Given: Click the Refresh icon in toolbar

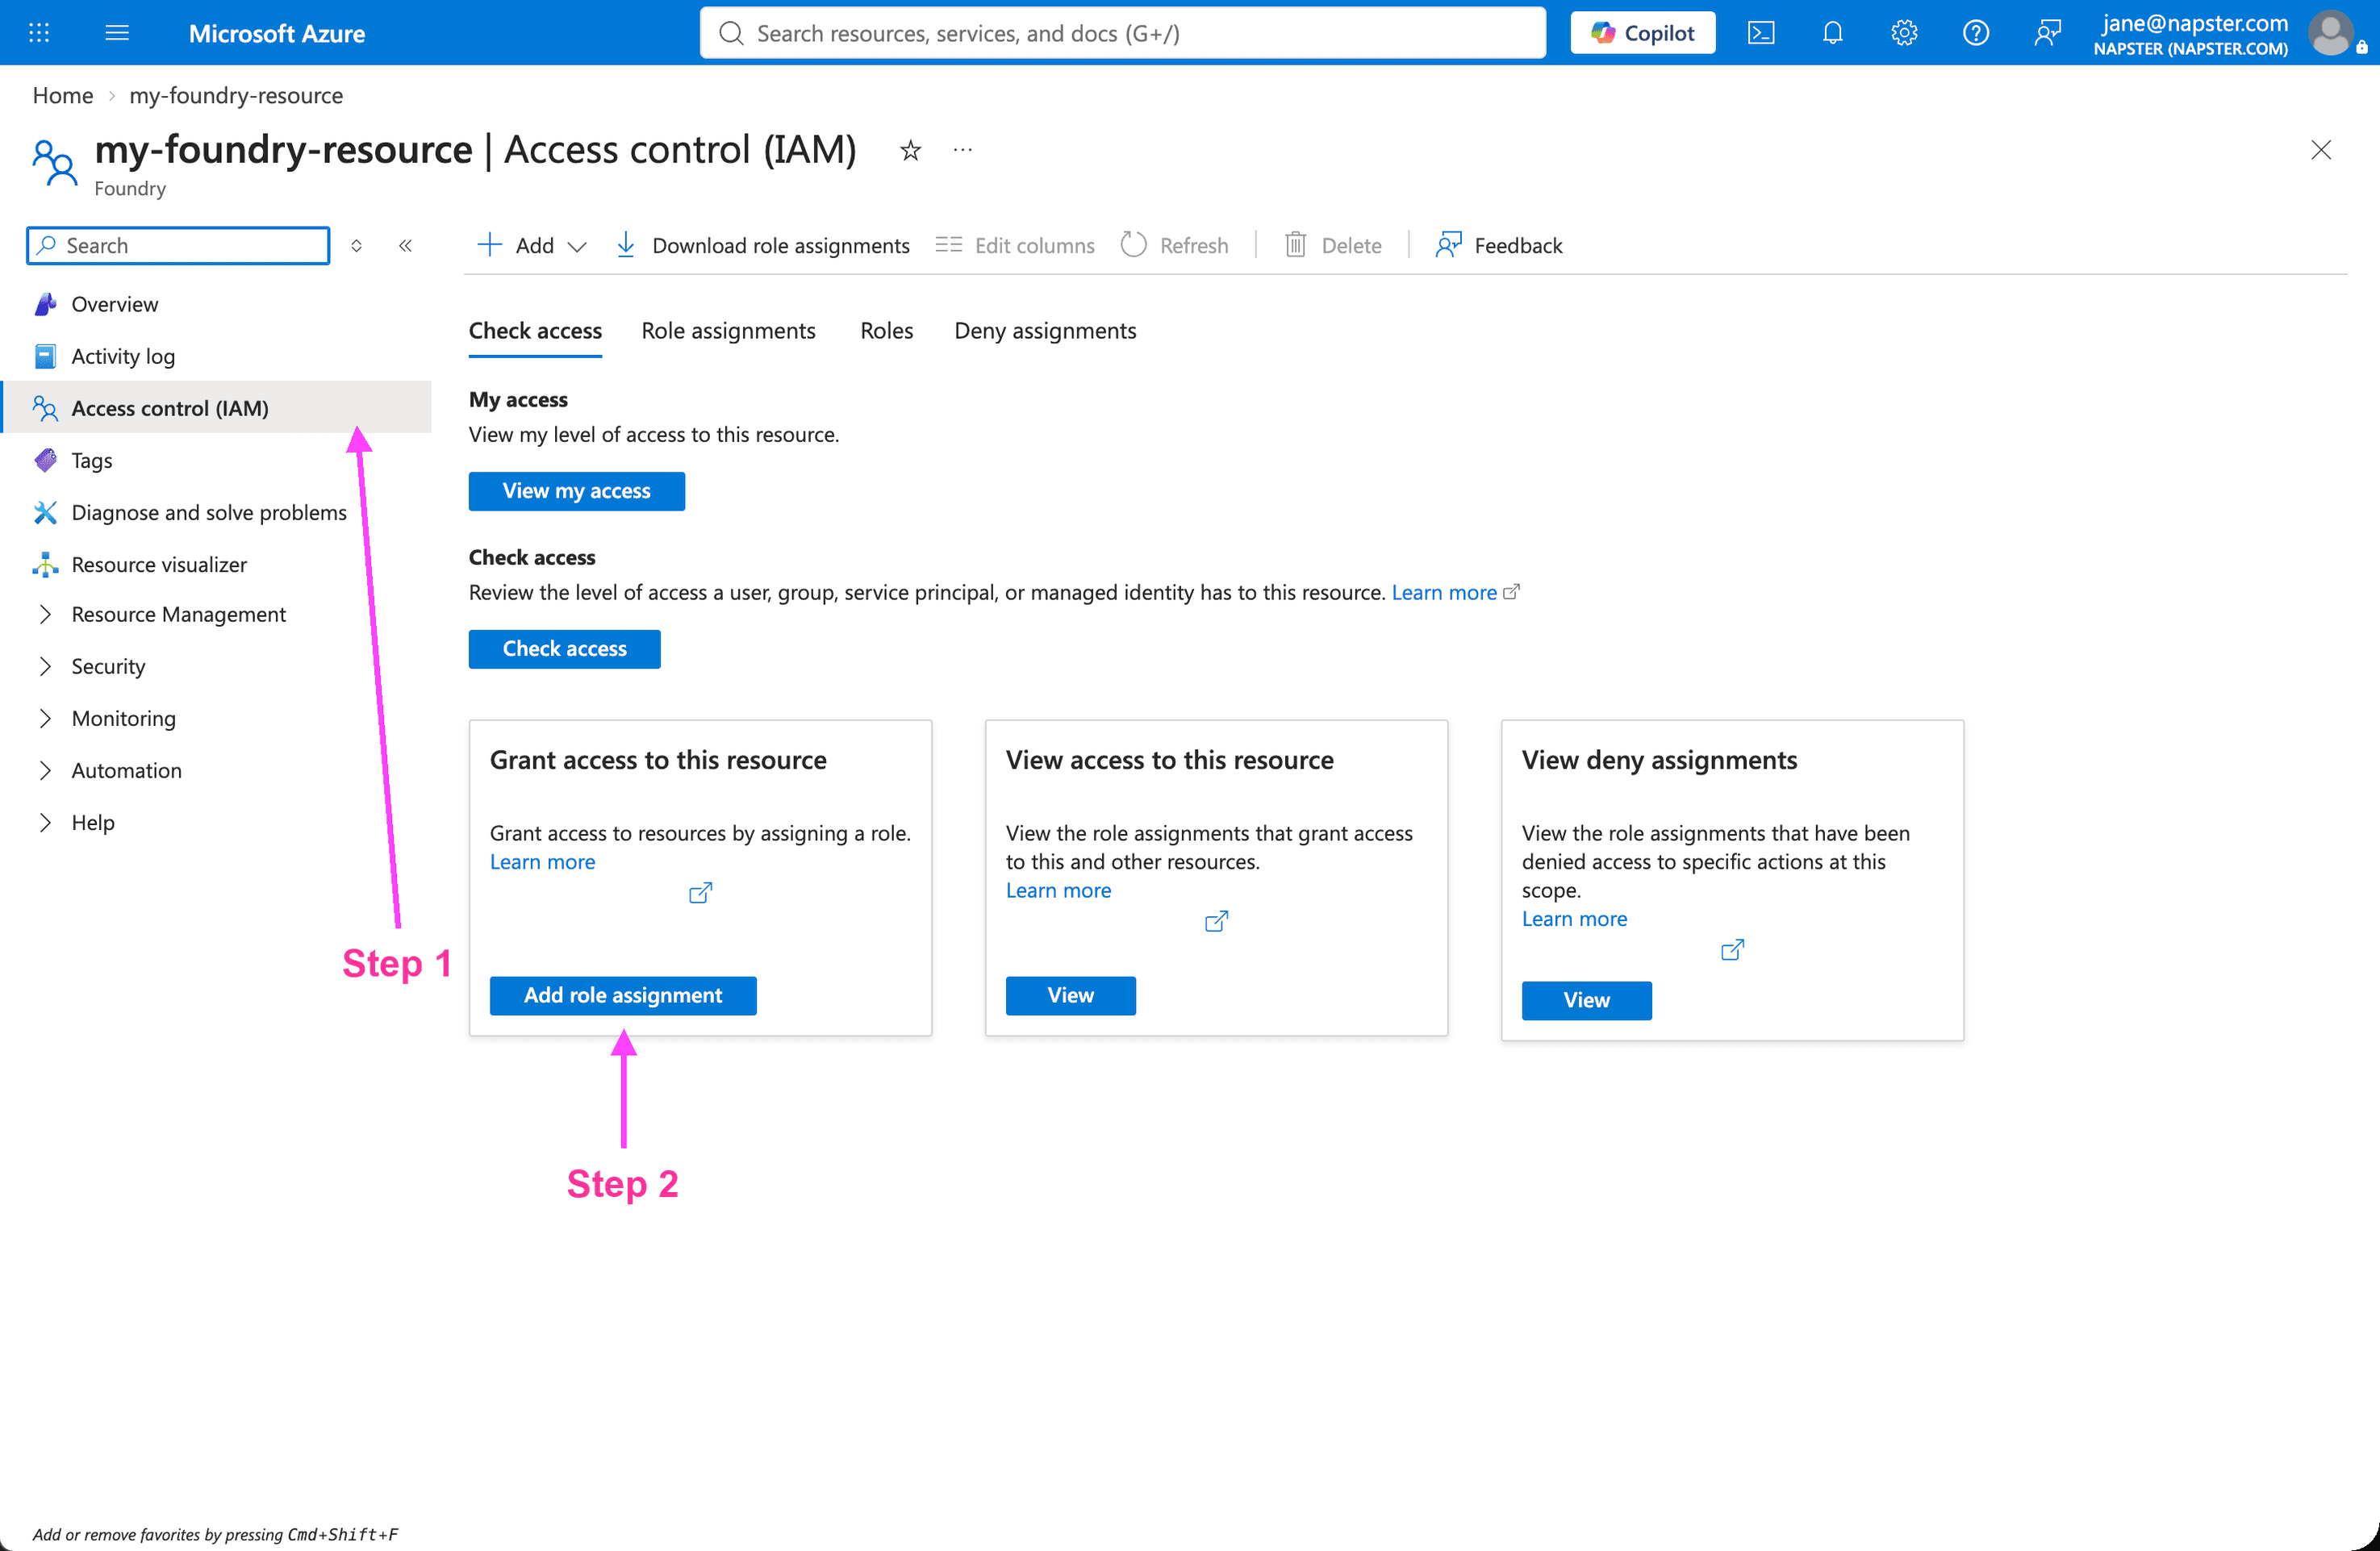Looking at the screenshot, I should 1133,245.
